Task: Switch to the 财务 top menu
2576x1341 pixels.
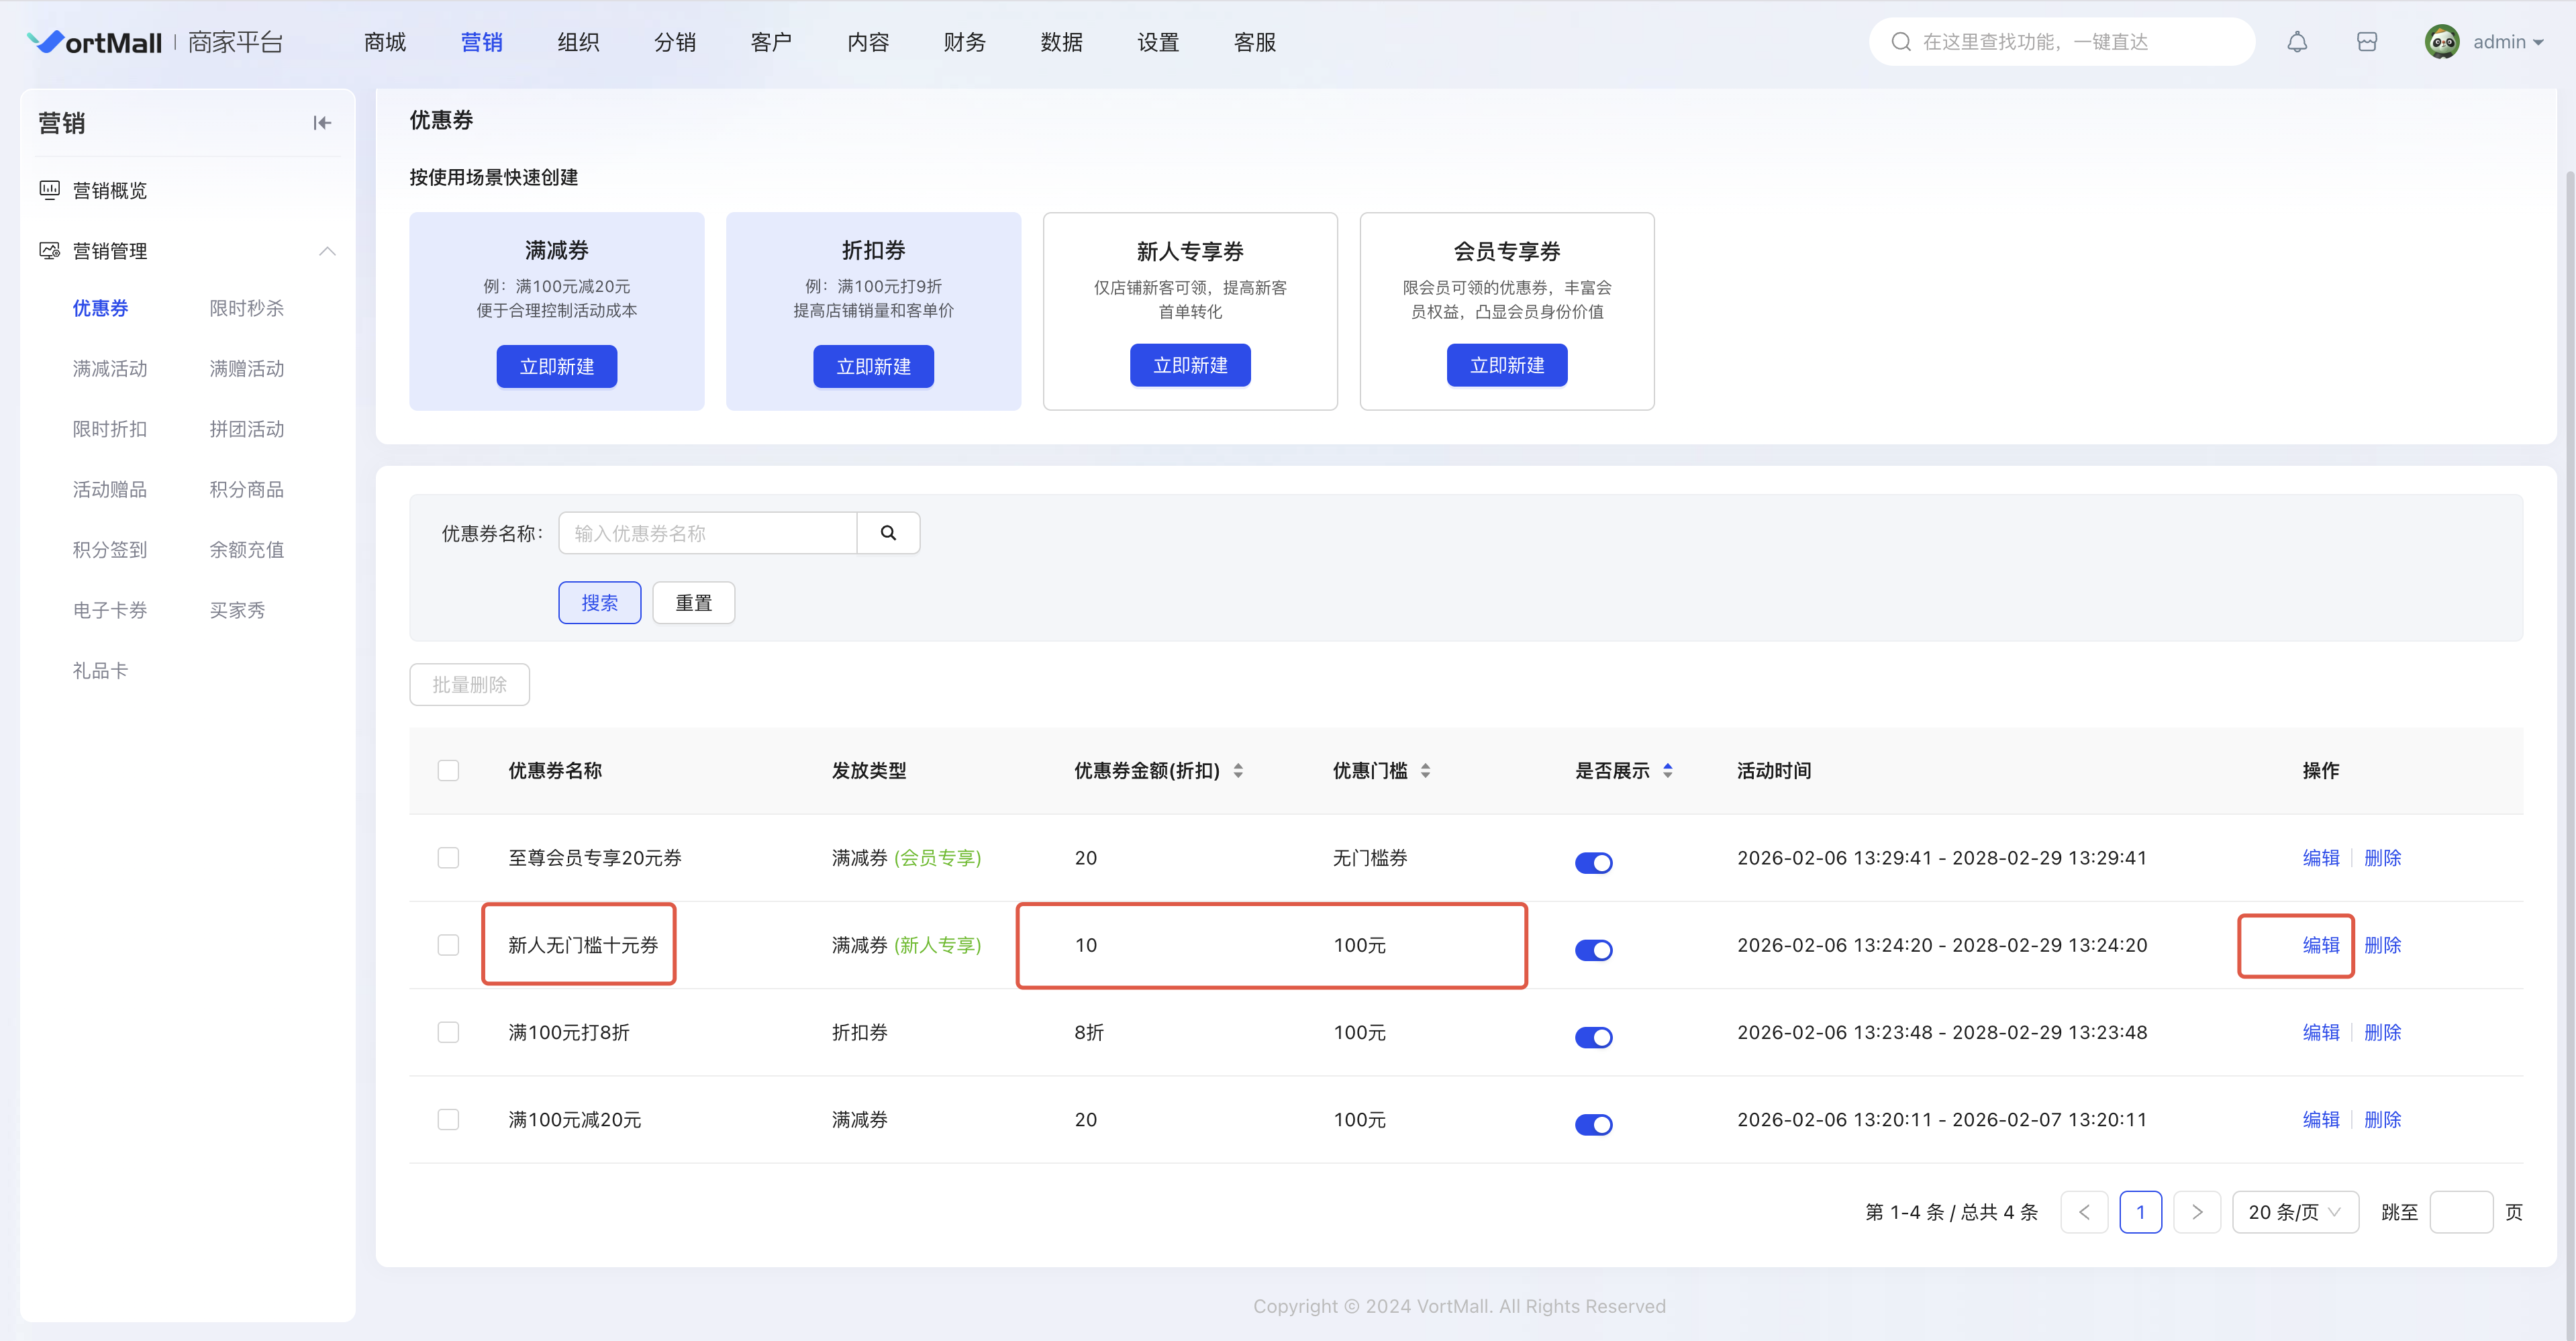Action: [964, 42]
